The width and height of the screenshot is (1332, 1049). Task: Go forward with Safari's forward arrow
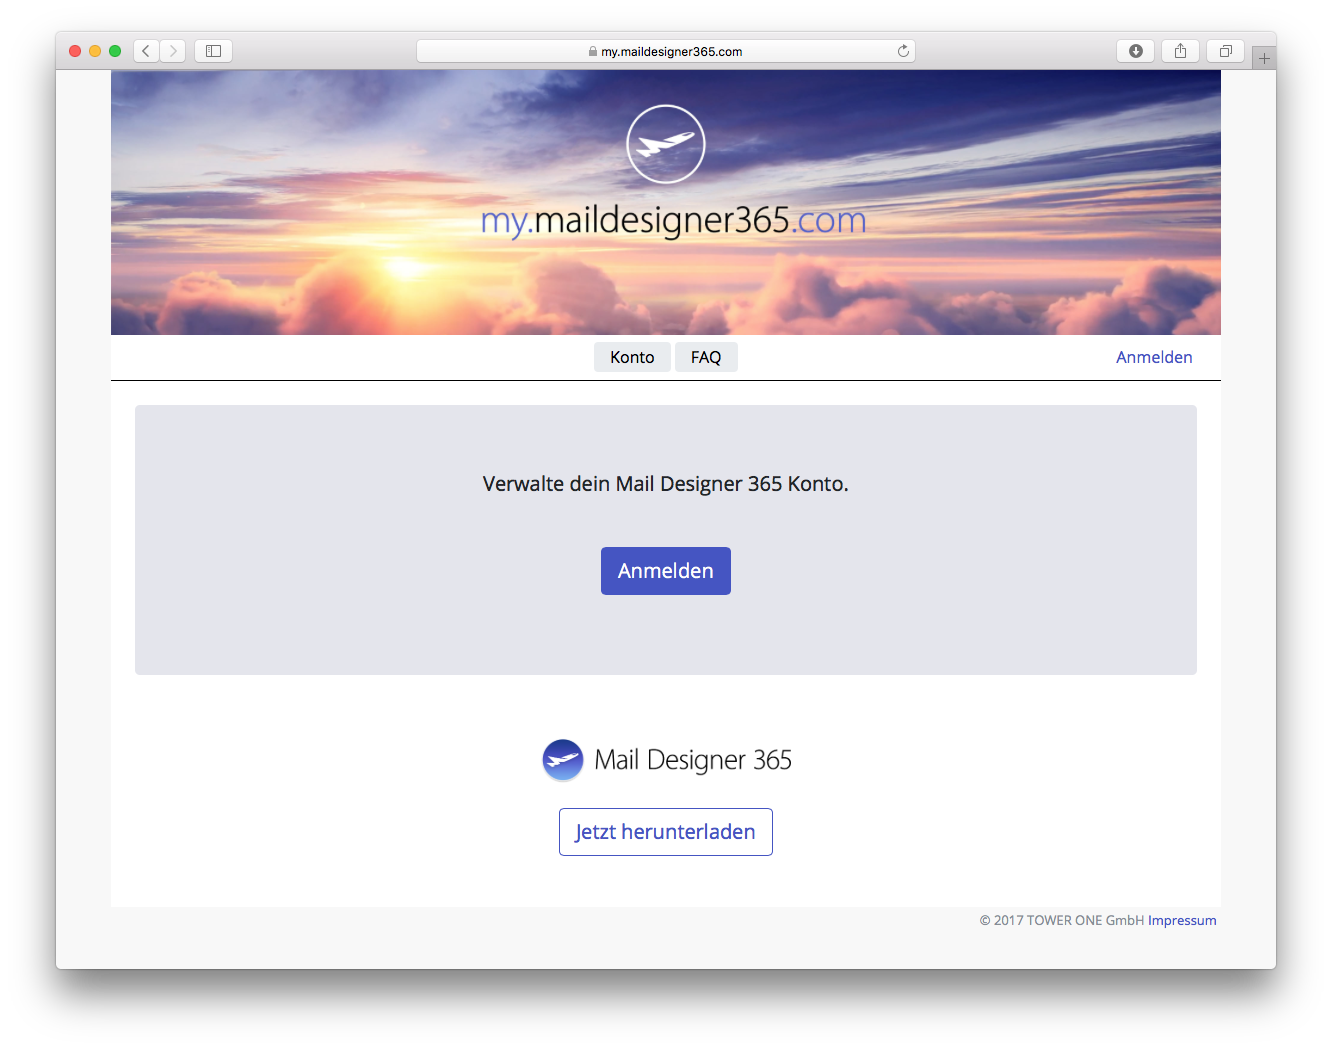point(173,51)
